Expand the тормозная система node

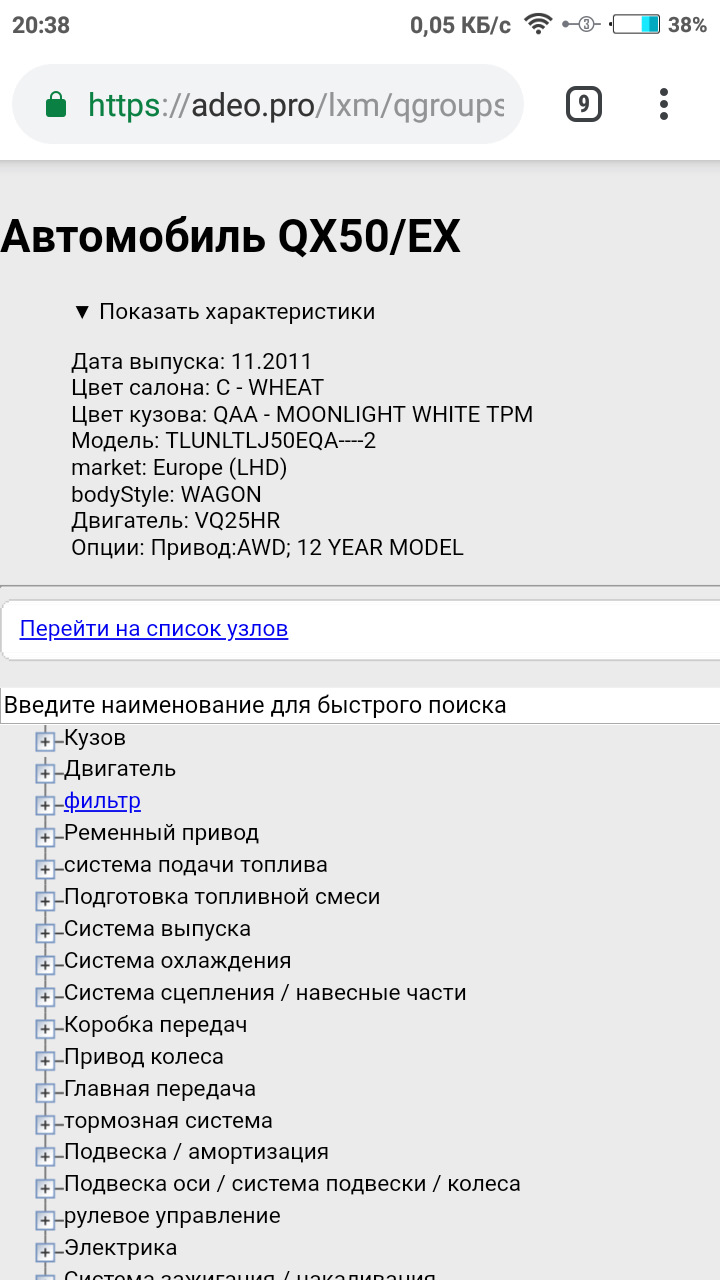(x=45, y=1124)
